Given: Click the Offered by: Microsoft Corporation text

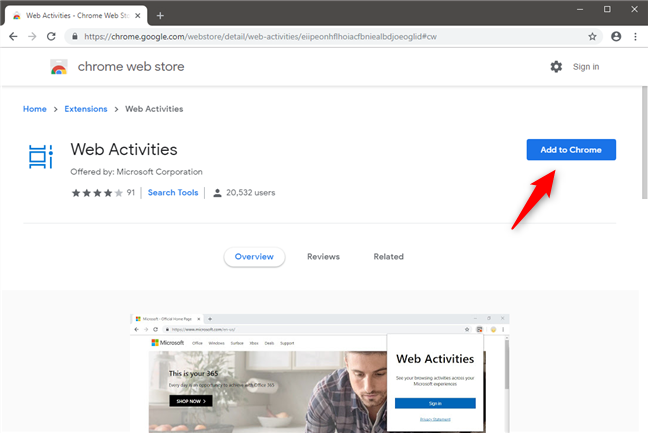Looking at the screenshot, I should [136, 172].
